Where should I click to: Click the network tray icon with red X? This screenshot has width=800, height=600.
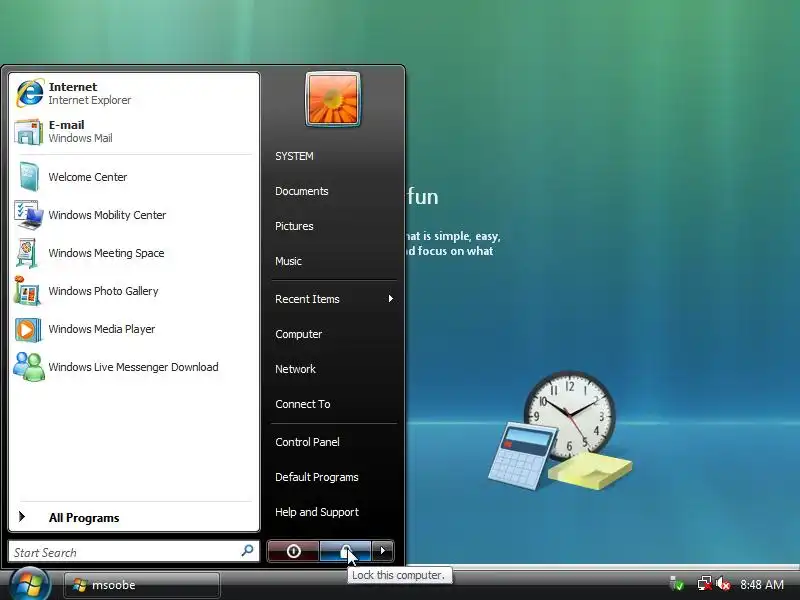coord(705,584)
